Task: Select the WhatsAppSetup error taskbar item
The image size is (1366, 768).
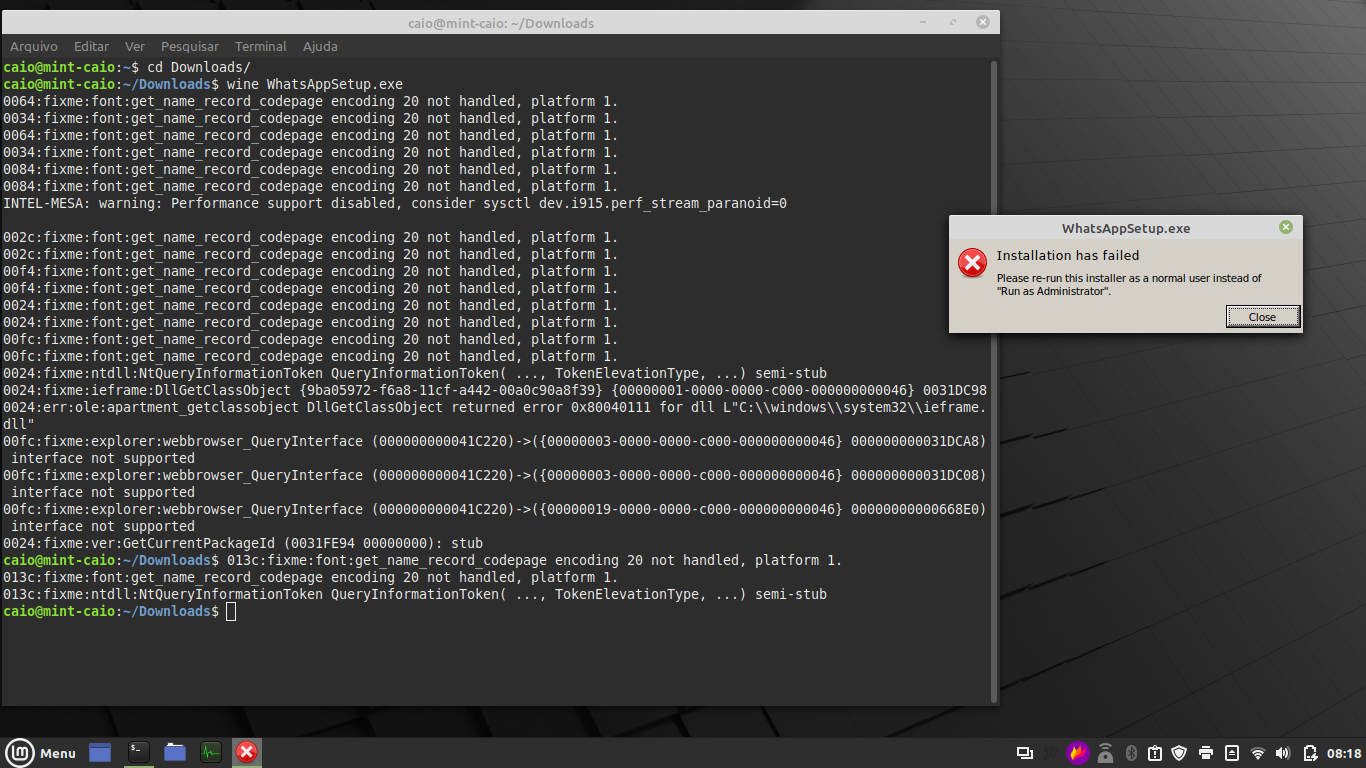Action: [246, 752]
